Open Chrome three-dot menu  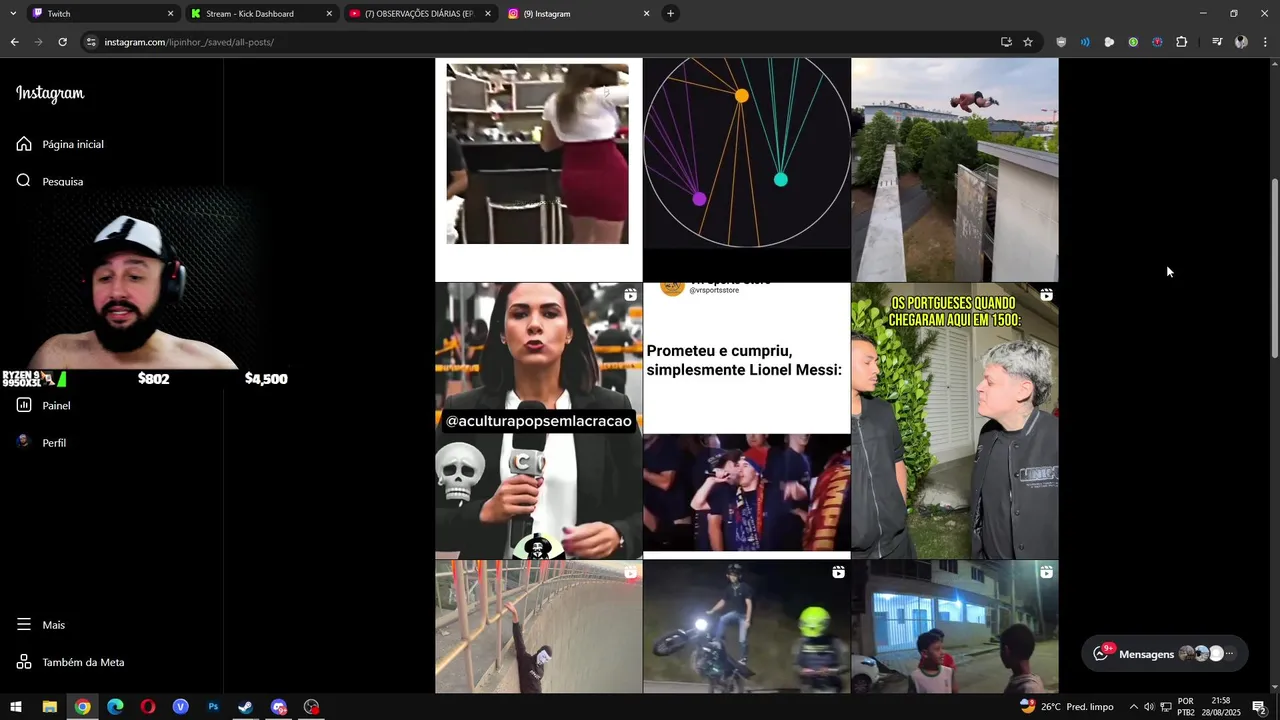[1265, 42]
